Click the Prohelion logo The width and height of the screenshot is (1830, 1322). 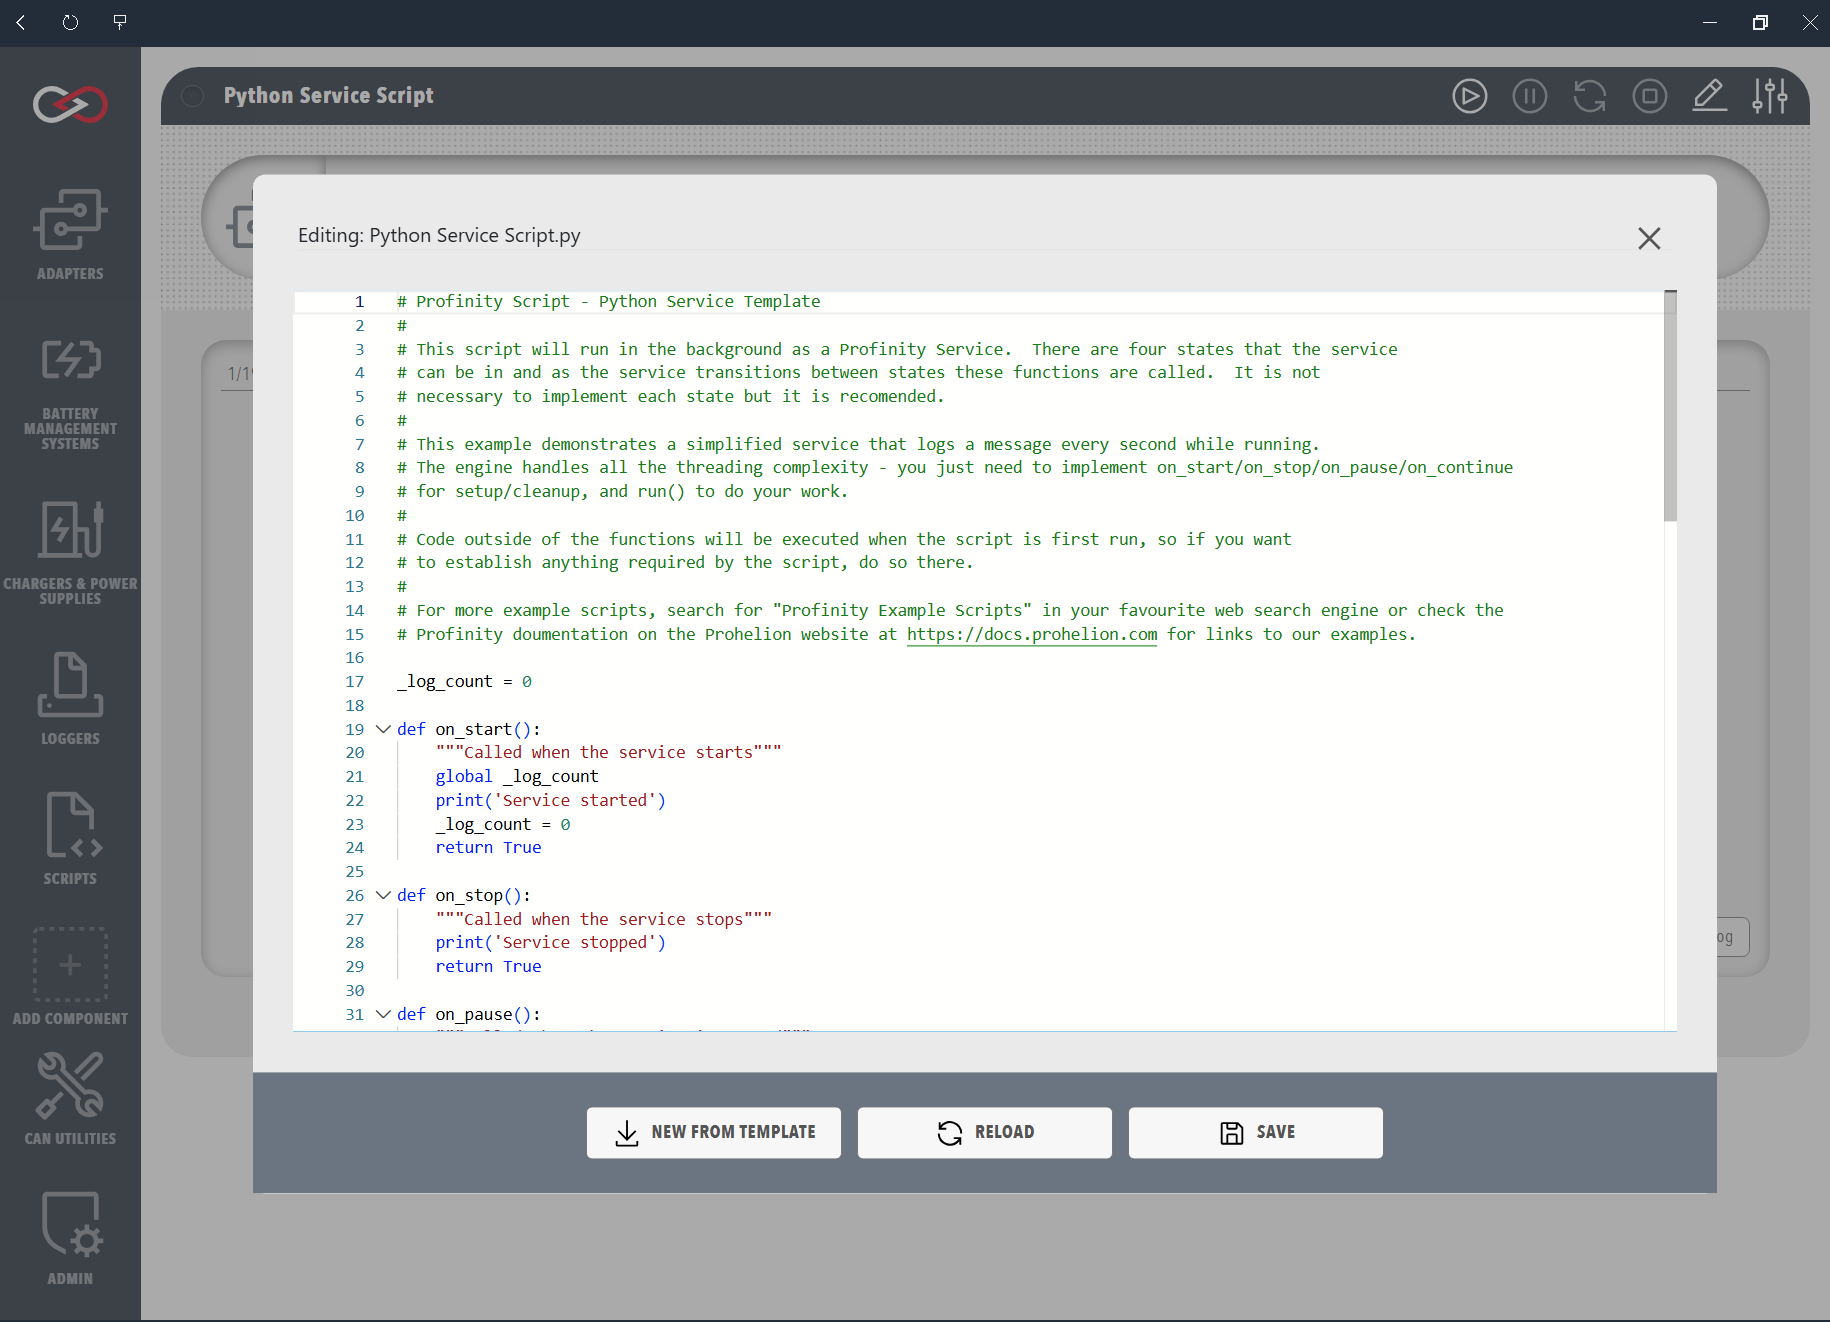point(69,104)
